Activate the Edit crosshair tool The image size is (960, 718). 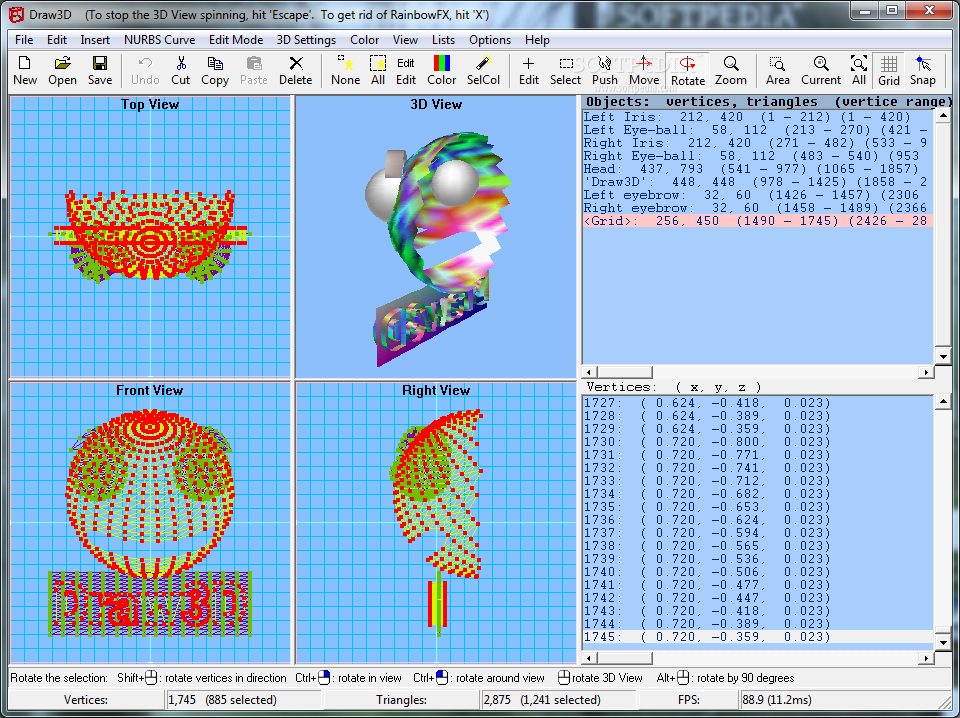(x=528, y=70)
